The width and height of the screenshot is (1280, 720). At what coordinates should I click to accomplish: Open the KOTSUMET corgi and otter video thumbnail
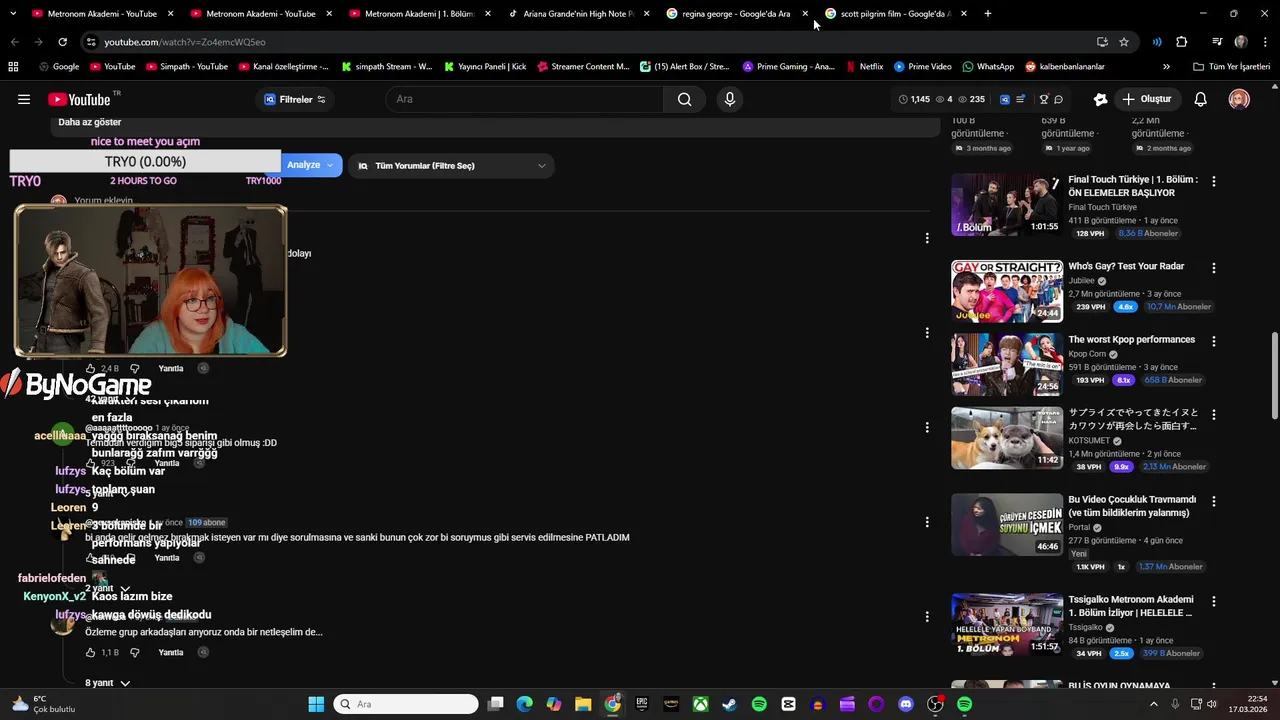click(1006, 438)
